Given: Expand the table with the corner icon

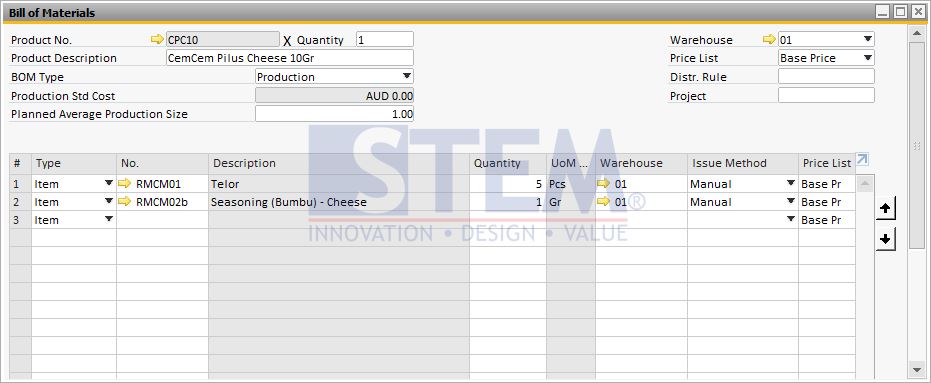Looking at the screenshot, I should [x=863, y=159].
